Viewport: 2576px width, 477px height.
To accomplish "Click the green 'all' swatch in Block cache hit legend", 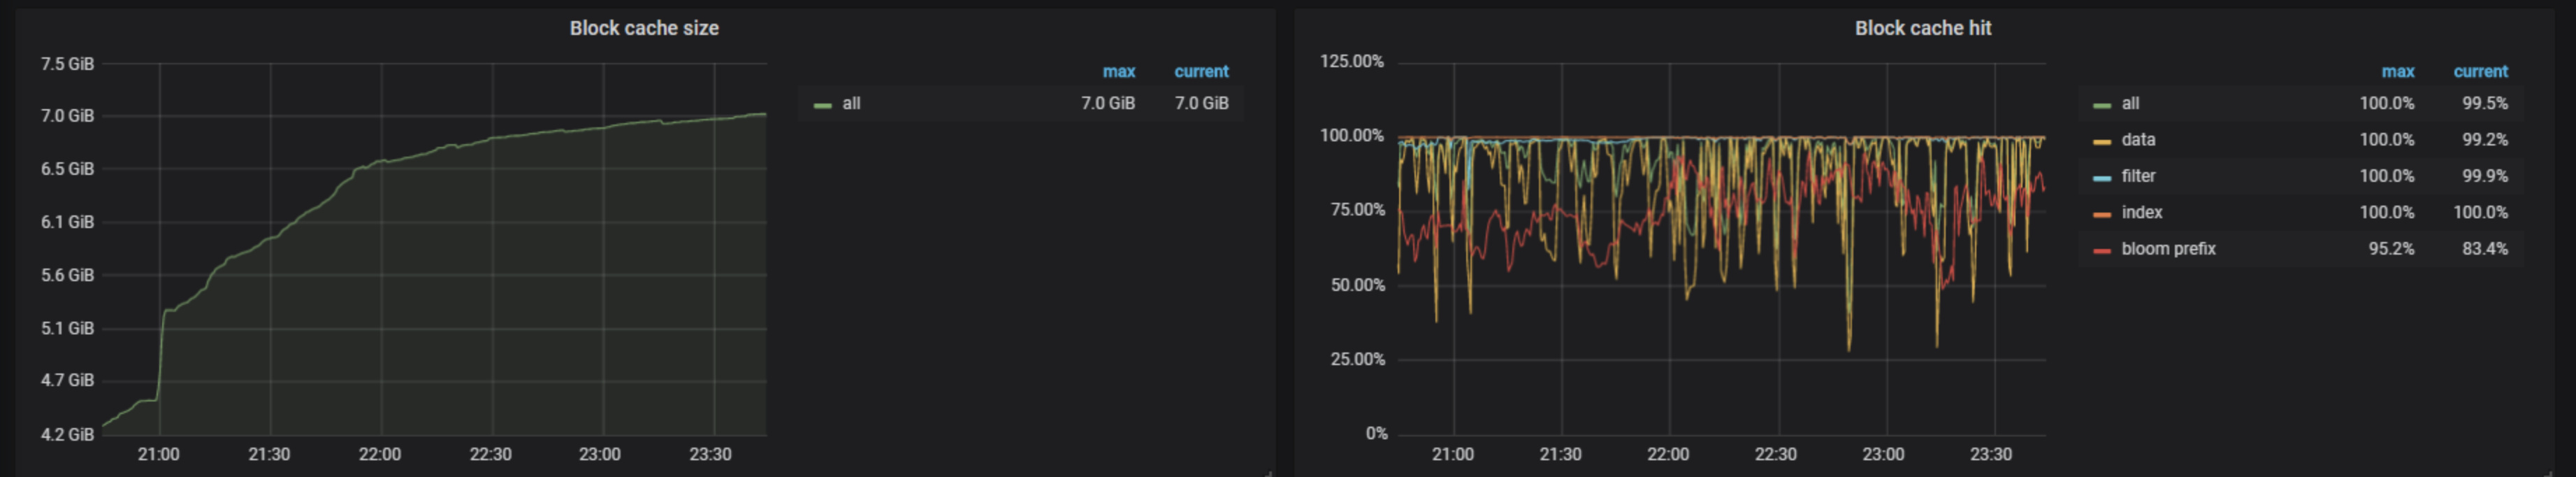I will click(2102, 105).
